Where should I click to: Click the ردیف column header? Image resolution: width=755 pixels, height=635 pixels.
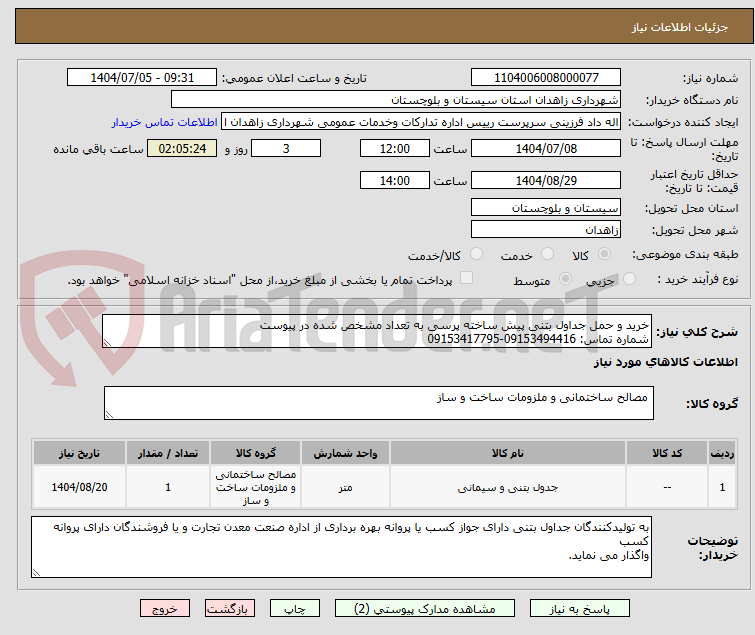(722, 453)
